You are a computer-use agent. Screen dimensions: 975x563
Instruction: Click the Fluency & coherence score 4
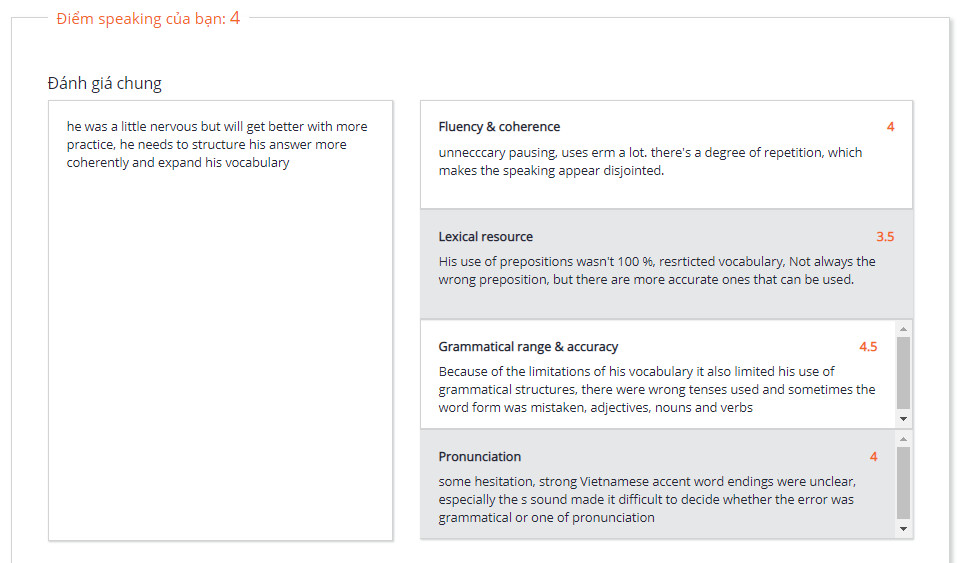pyautogui.click(x=890, y=127)
